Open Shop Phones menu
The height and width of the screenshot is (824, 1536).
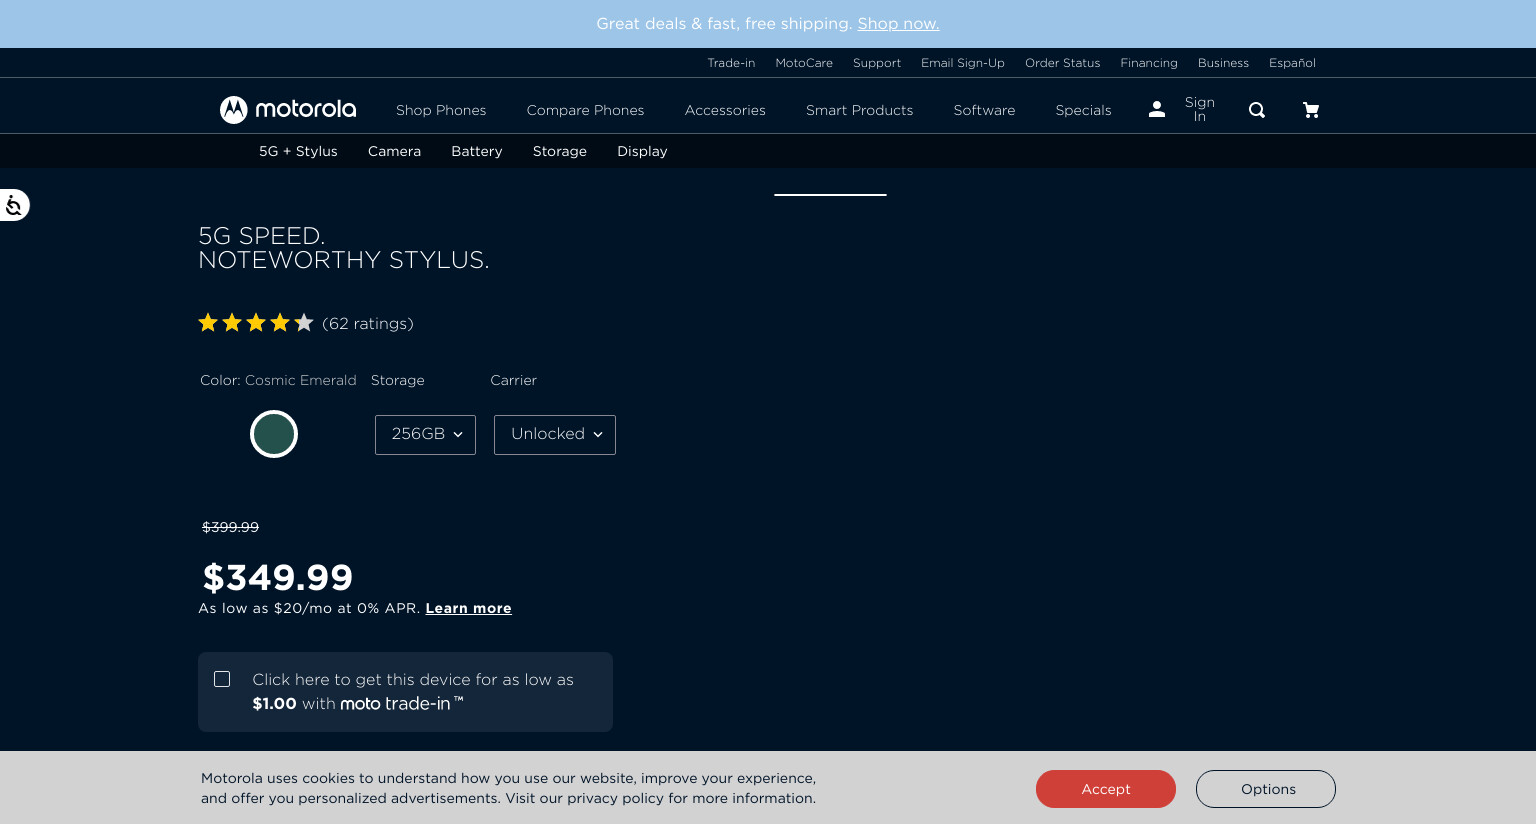click(441, 110)
